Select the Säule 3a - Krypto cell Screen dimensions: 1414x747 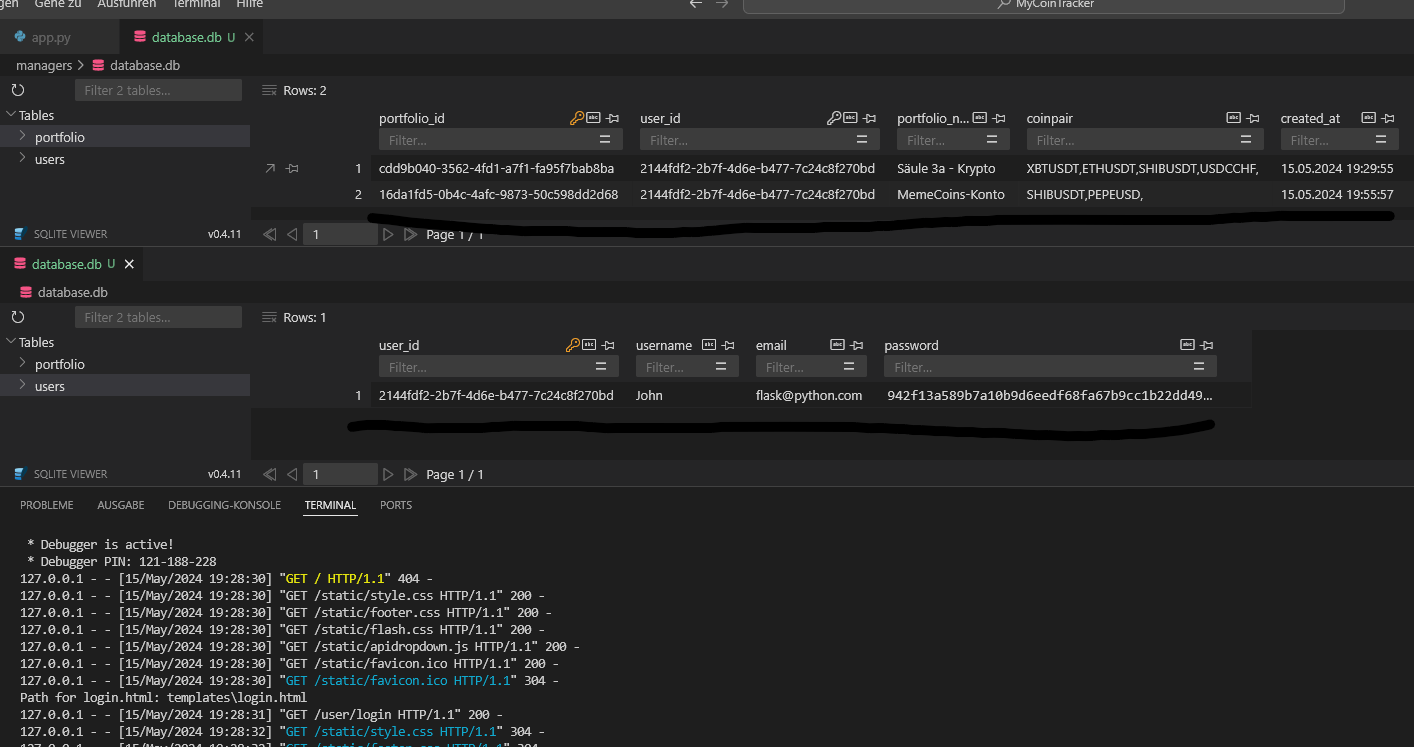click(946, 168)
